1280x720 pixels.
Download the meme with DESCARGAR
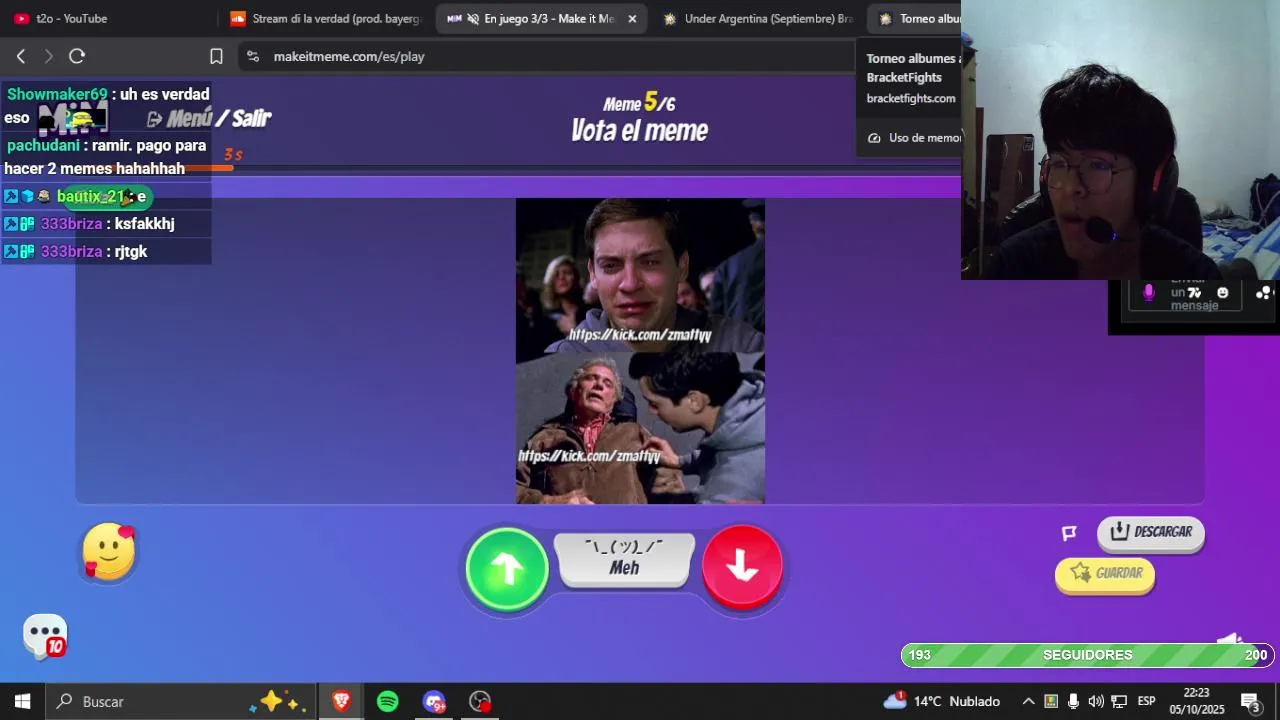pyautogui.click(x=1151, y=532)
